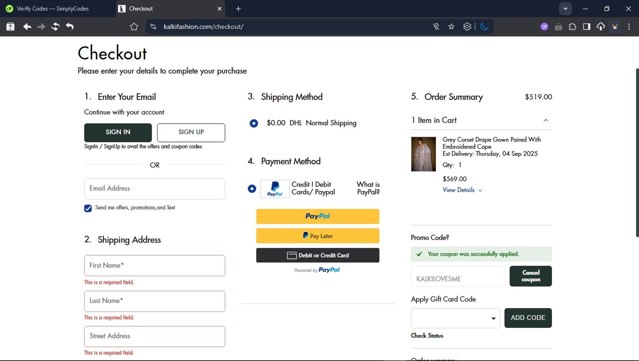Click the browser forward arrow
This screenshot has width=639, height=361.
[x=41, y=26]
